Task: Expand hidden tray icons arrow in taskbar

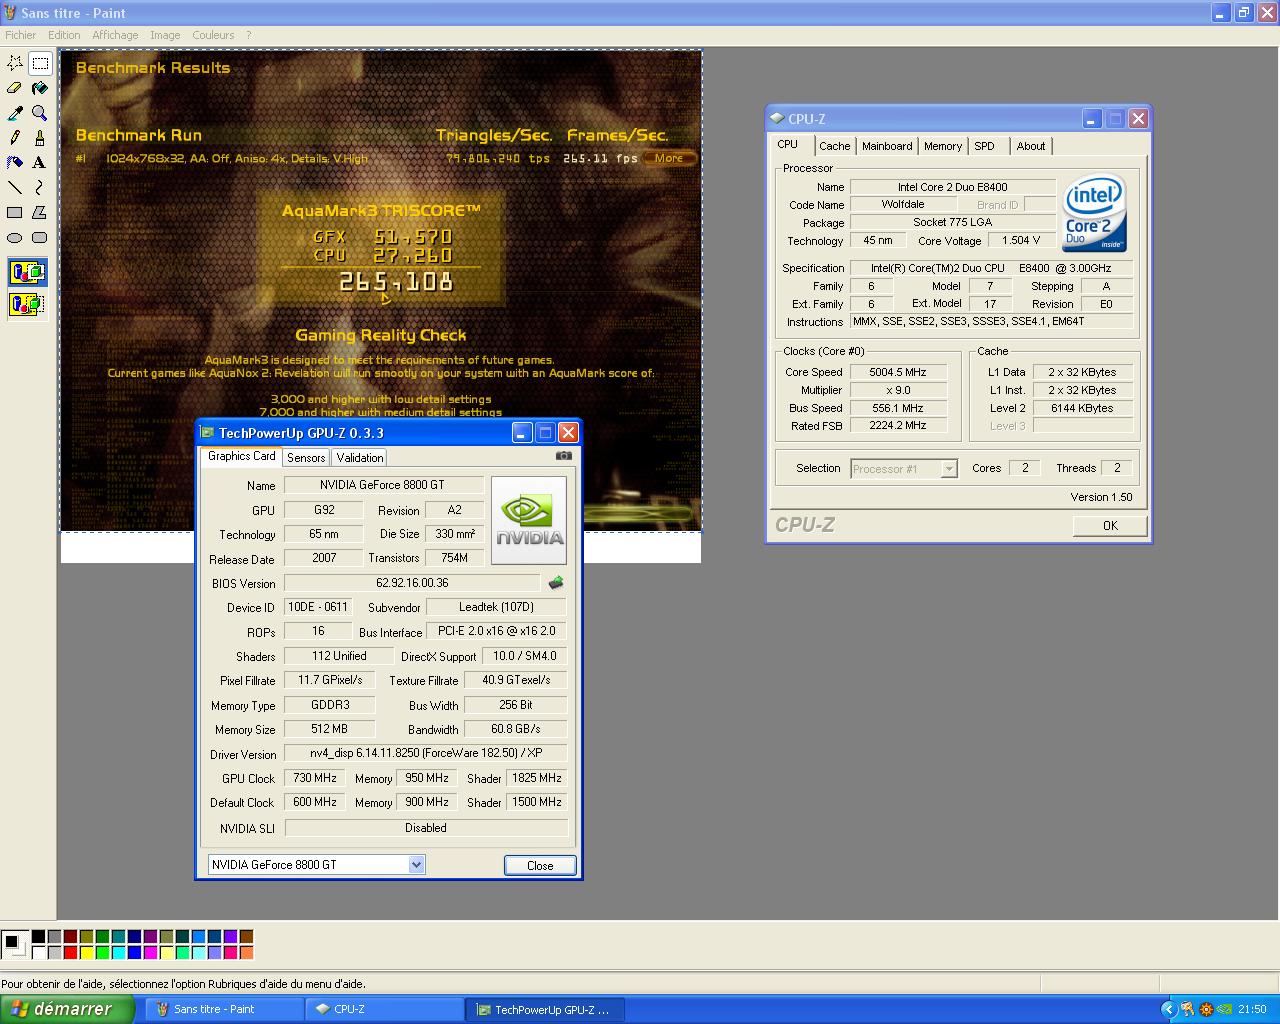Action: click(1167, 1009)
